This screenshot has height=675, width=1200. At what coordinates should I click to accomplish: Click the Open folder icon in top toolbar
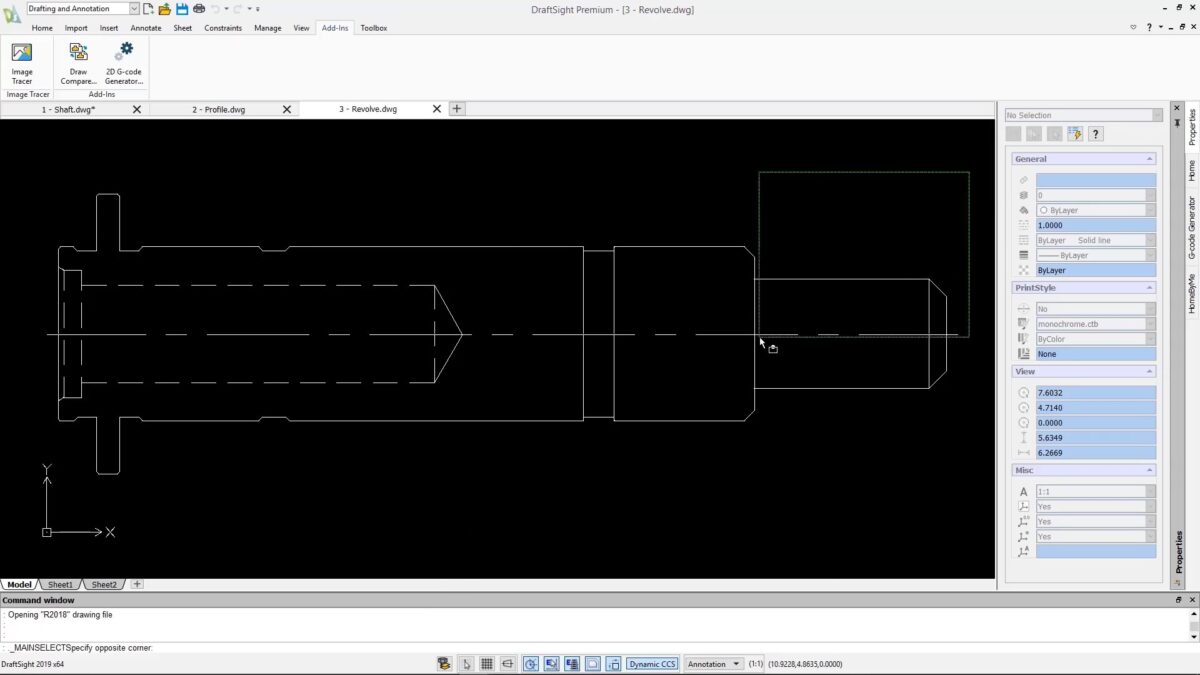(x=165, y=9)
